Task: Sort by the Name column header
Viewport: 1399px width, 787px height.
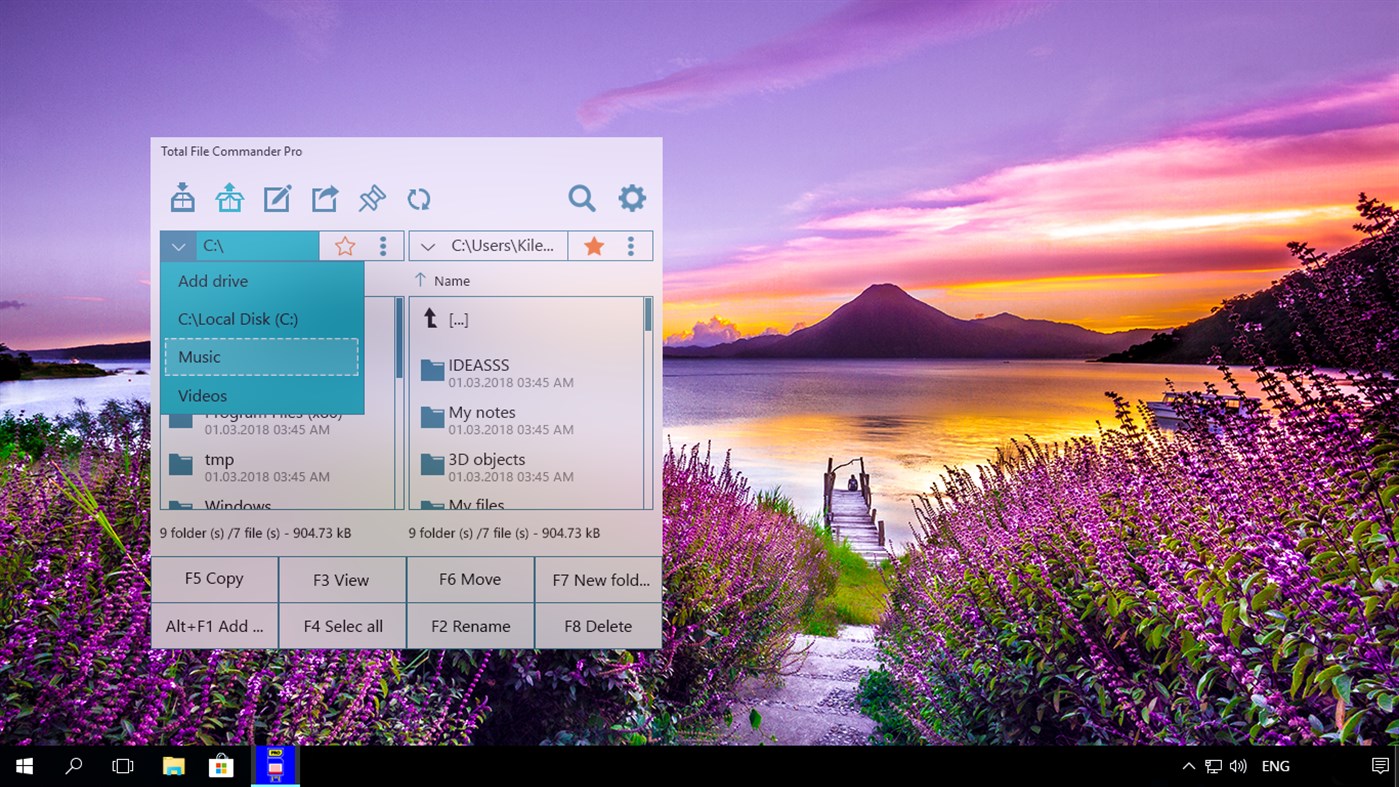Action: point(452,281)
